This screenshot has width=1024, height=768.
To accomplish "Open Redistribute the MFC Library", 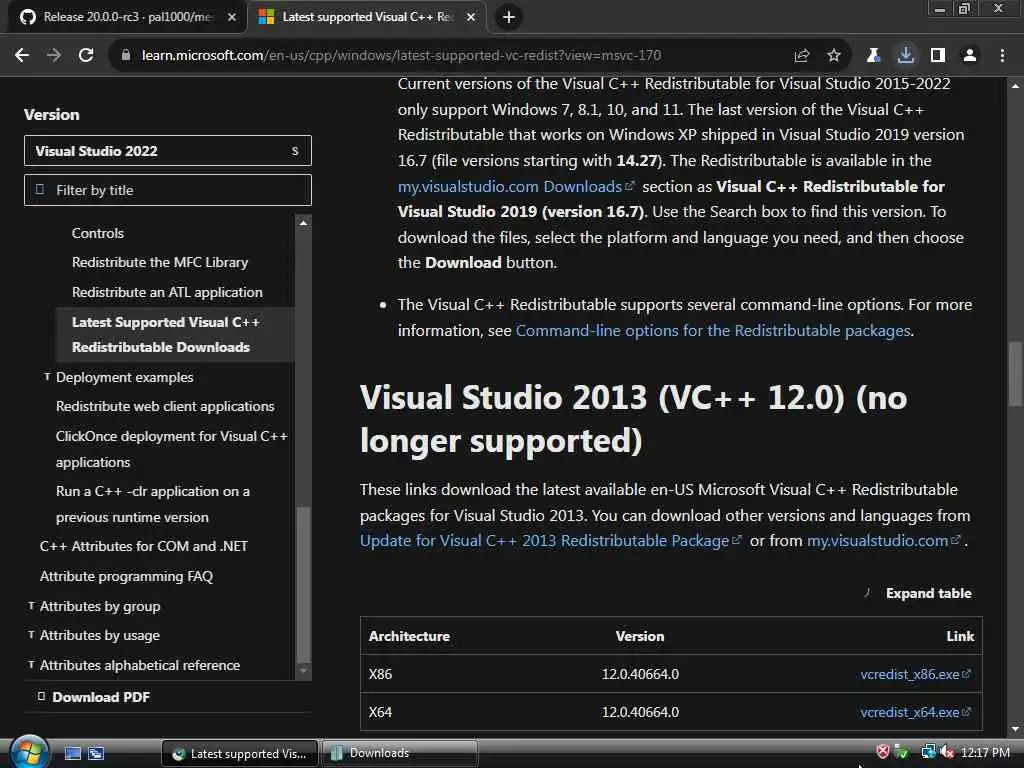I will 160,263.
